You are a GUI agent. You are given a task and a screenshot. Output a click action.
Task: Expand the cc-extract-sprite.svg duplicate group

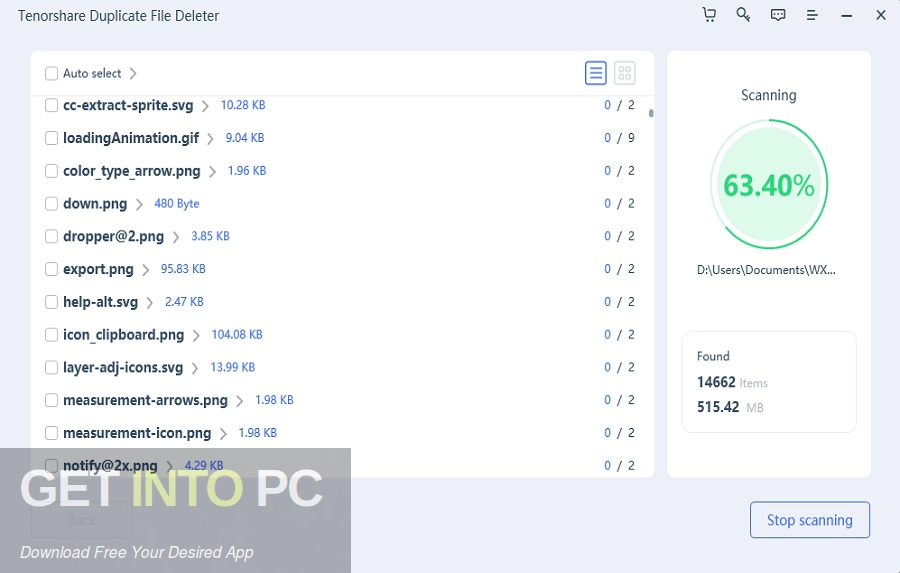[205, 106]
